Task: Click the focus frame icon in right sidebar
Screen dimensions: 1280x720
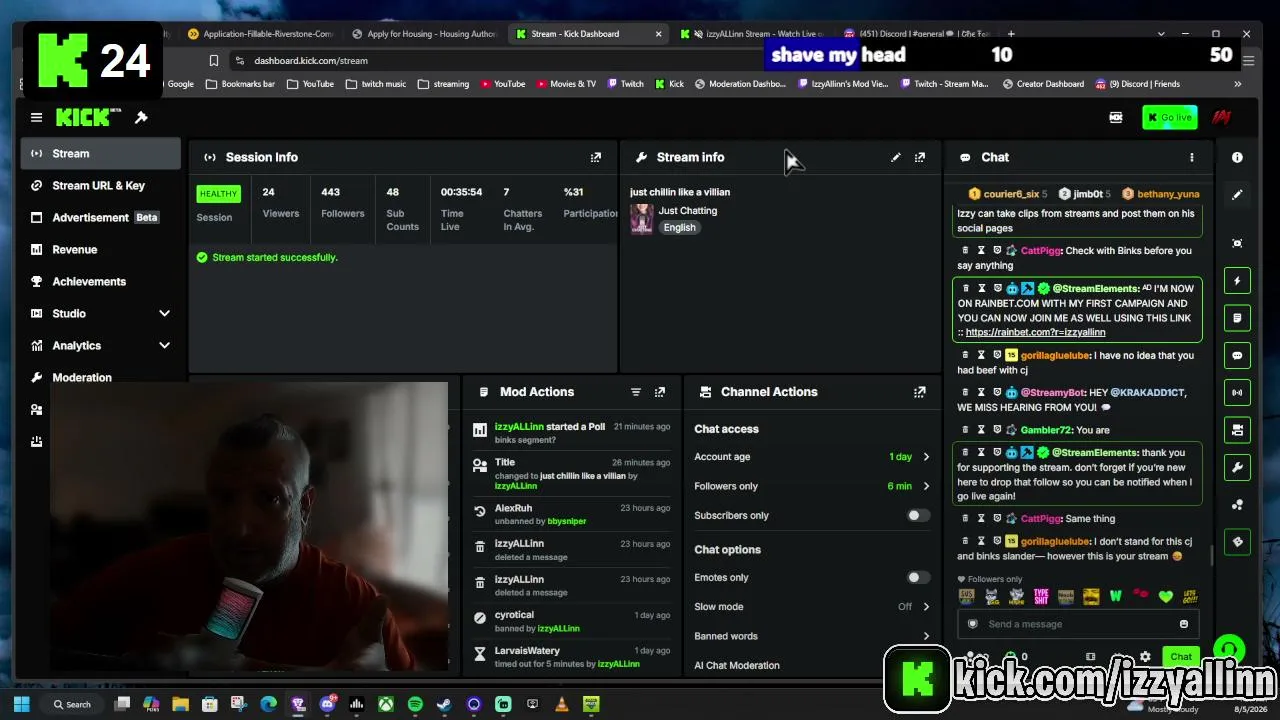Action: [1237, 243]
